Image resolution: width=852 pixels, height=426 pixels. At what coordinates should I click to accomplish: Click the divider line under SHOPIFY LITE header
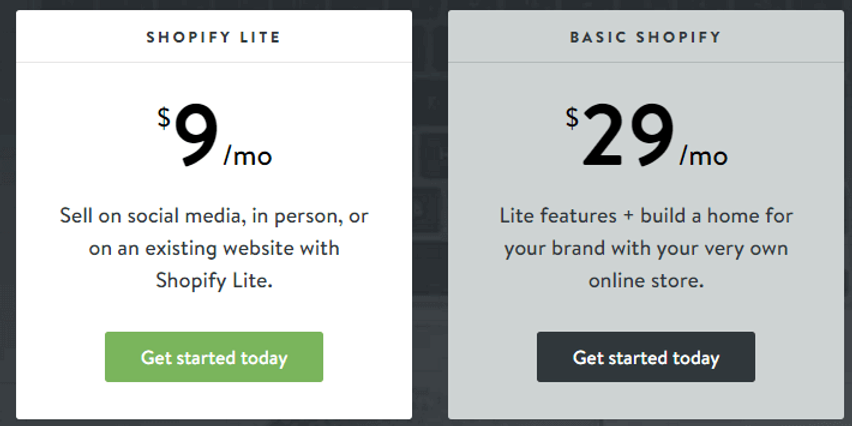[x=214, y=62]
